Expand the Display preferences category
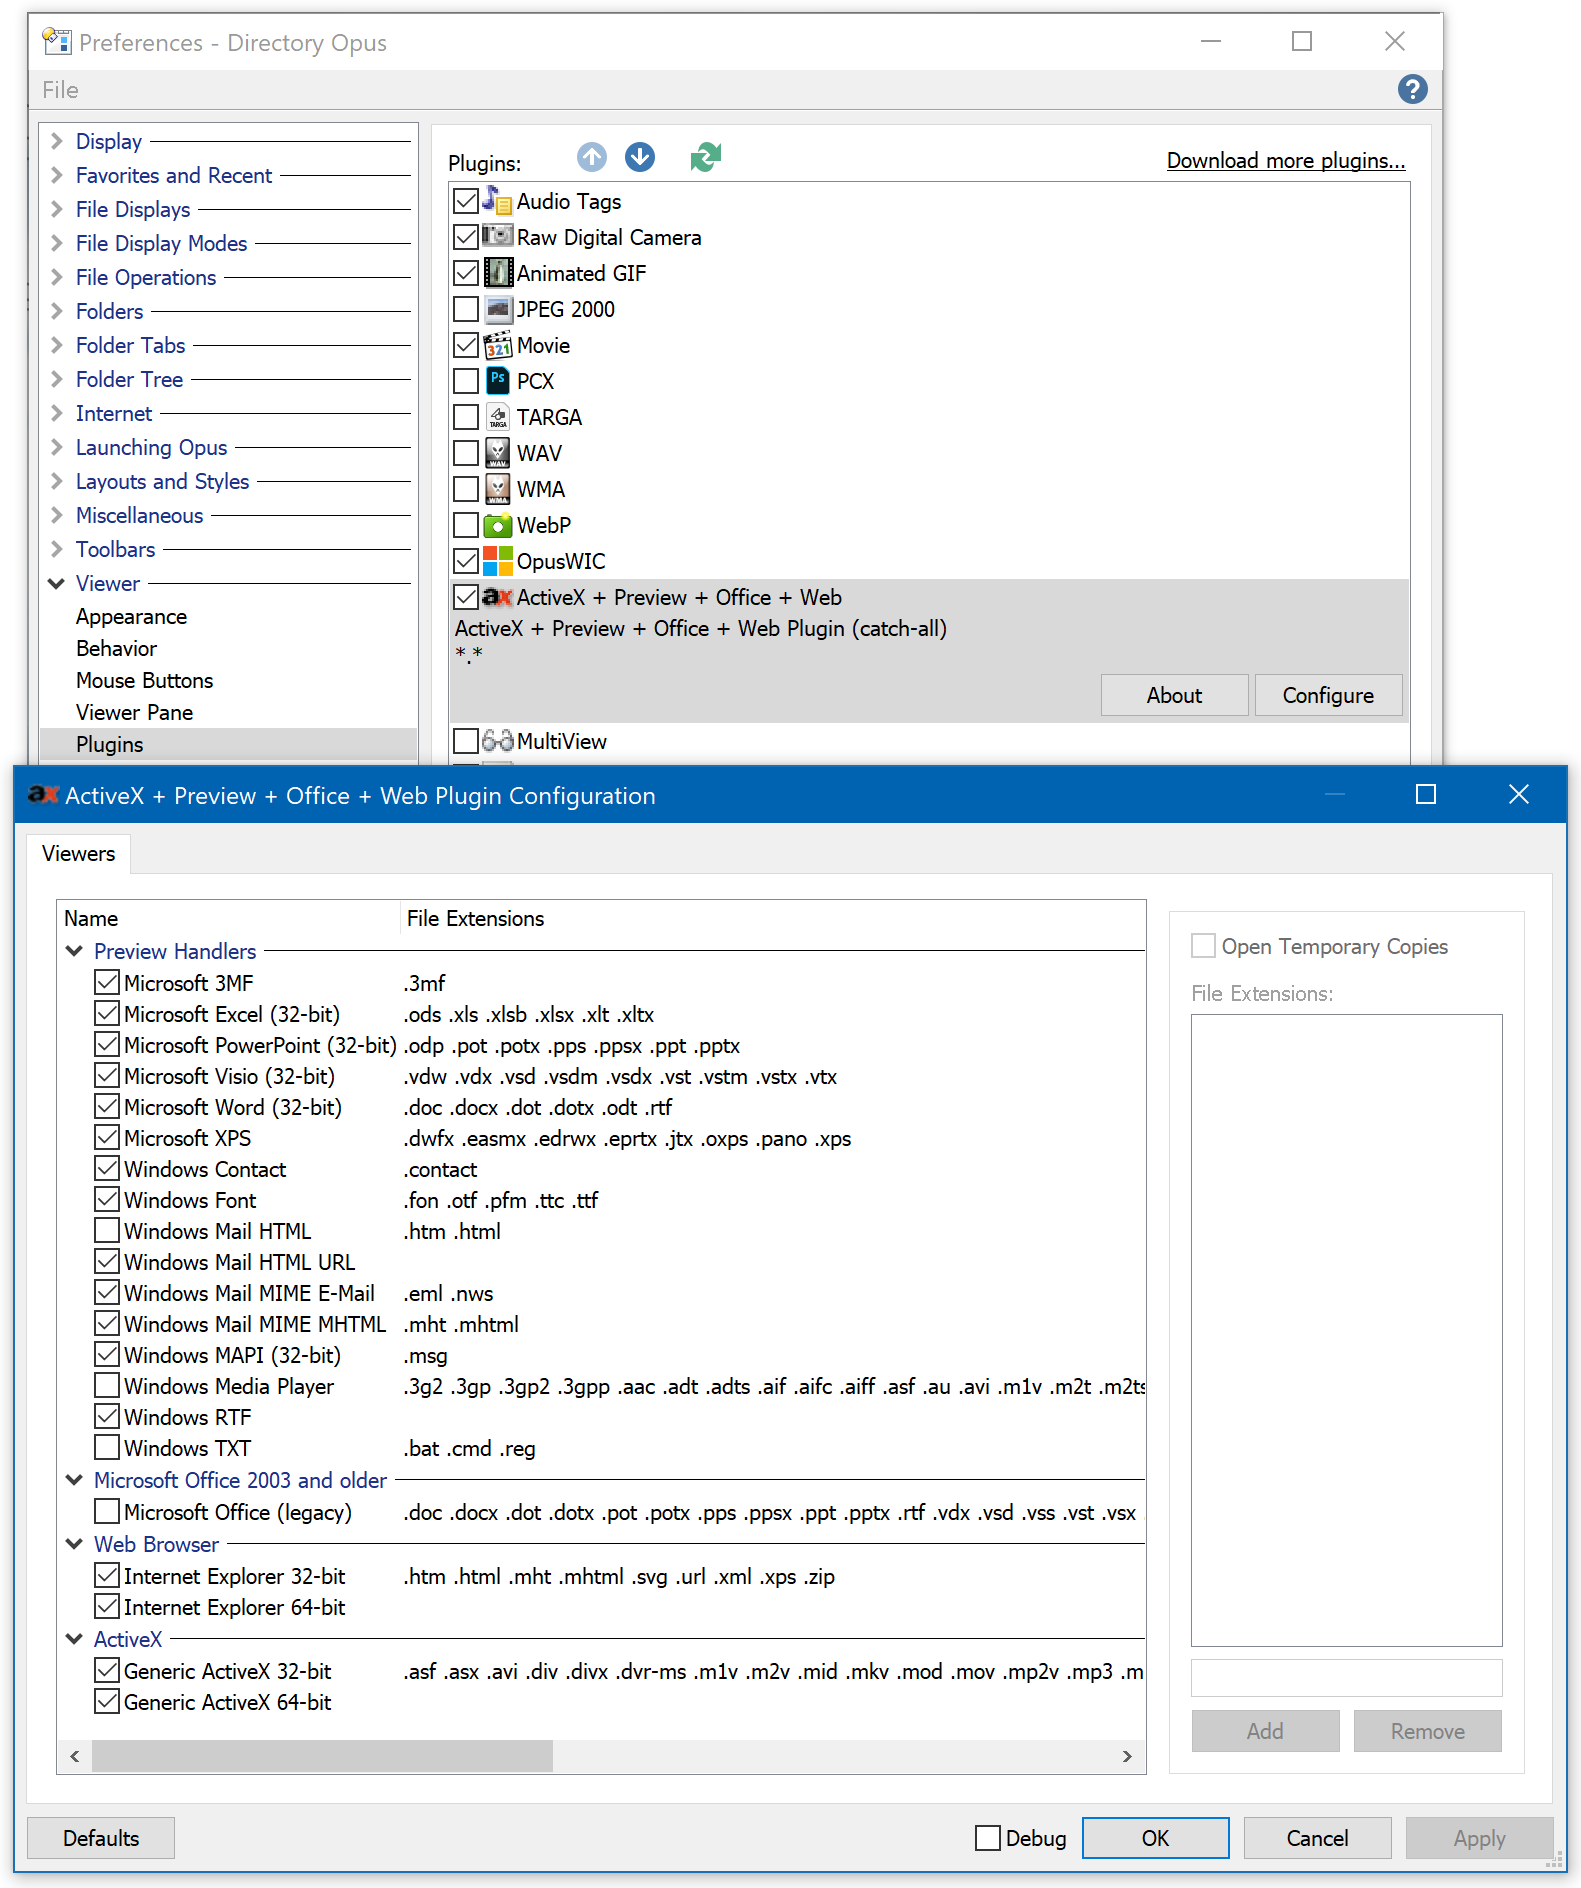Image resolution: width=1581 pixels, height=1888 pixels. (x=57, y=141)
